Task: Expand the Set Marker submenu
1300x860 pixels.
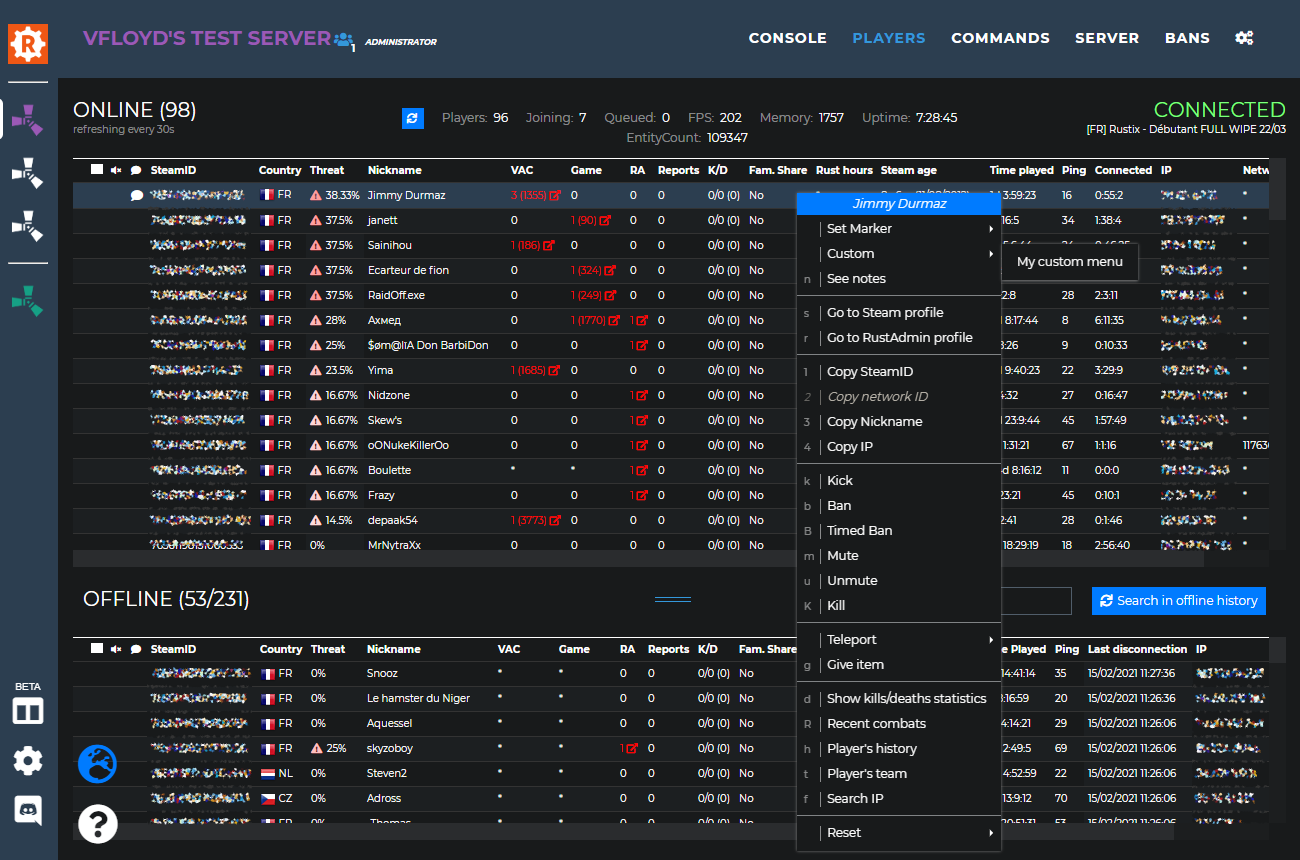Action: point(899,229)
